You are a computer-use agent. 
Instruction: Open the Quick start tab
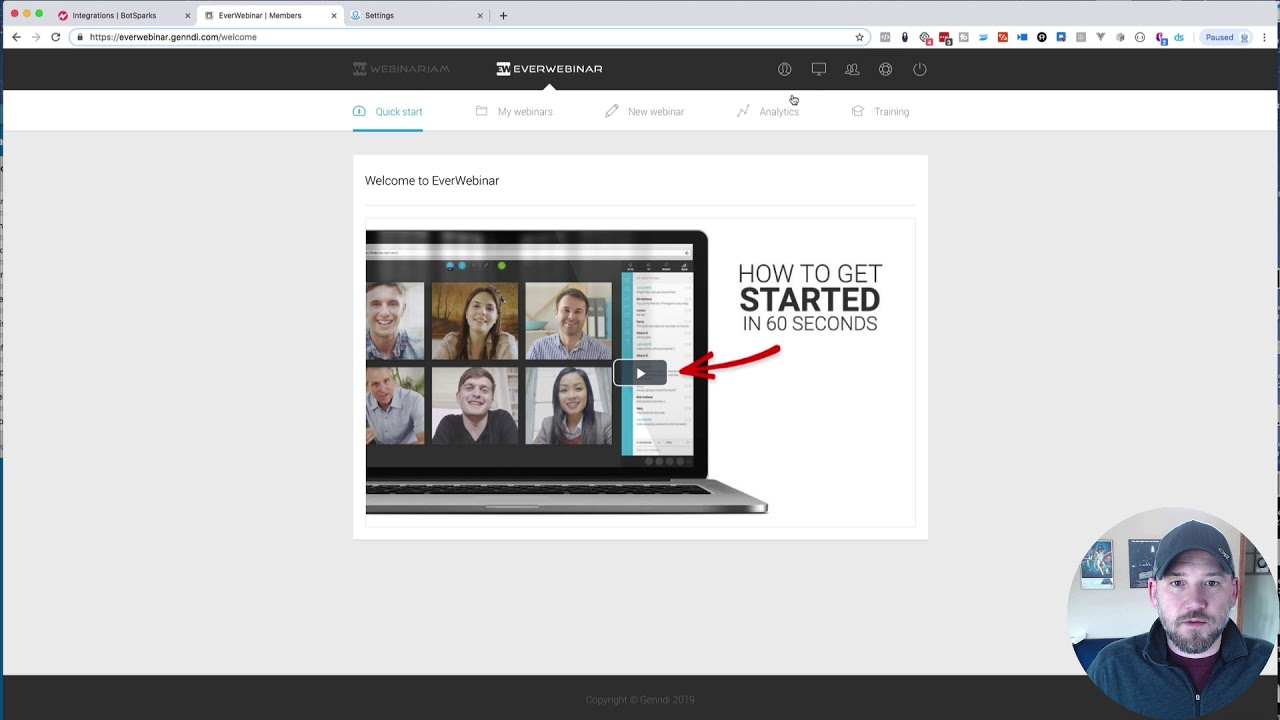click(388, 112)
